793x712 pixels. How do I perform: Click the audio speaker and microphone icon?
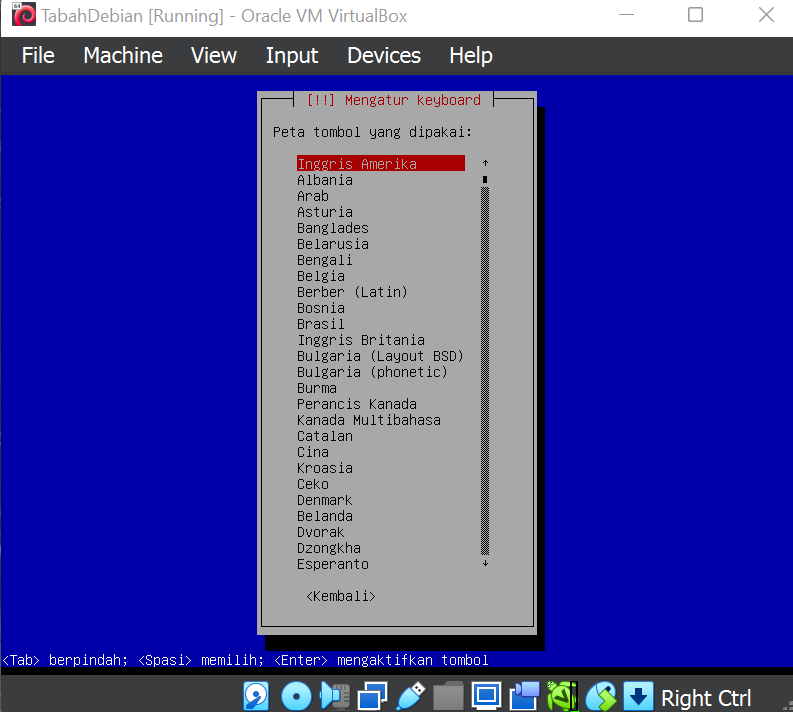335,696
